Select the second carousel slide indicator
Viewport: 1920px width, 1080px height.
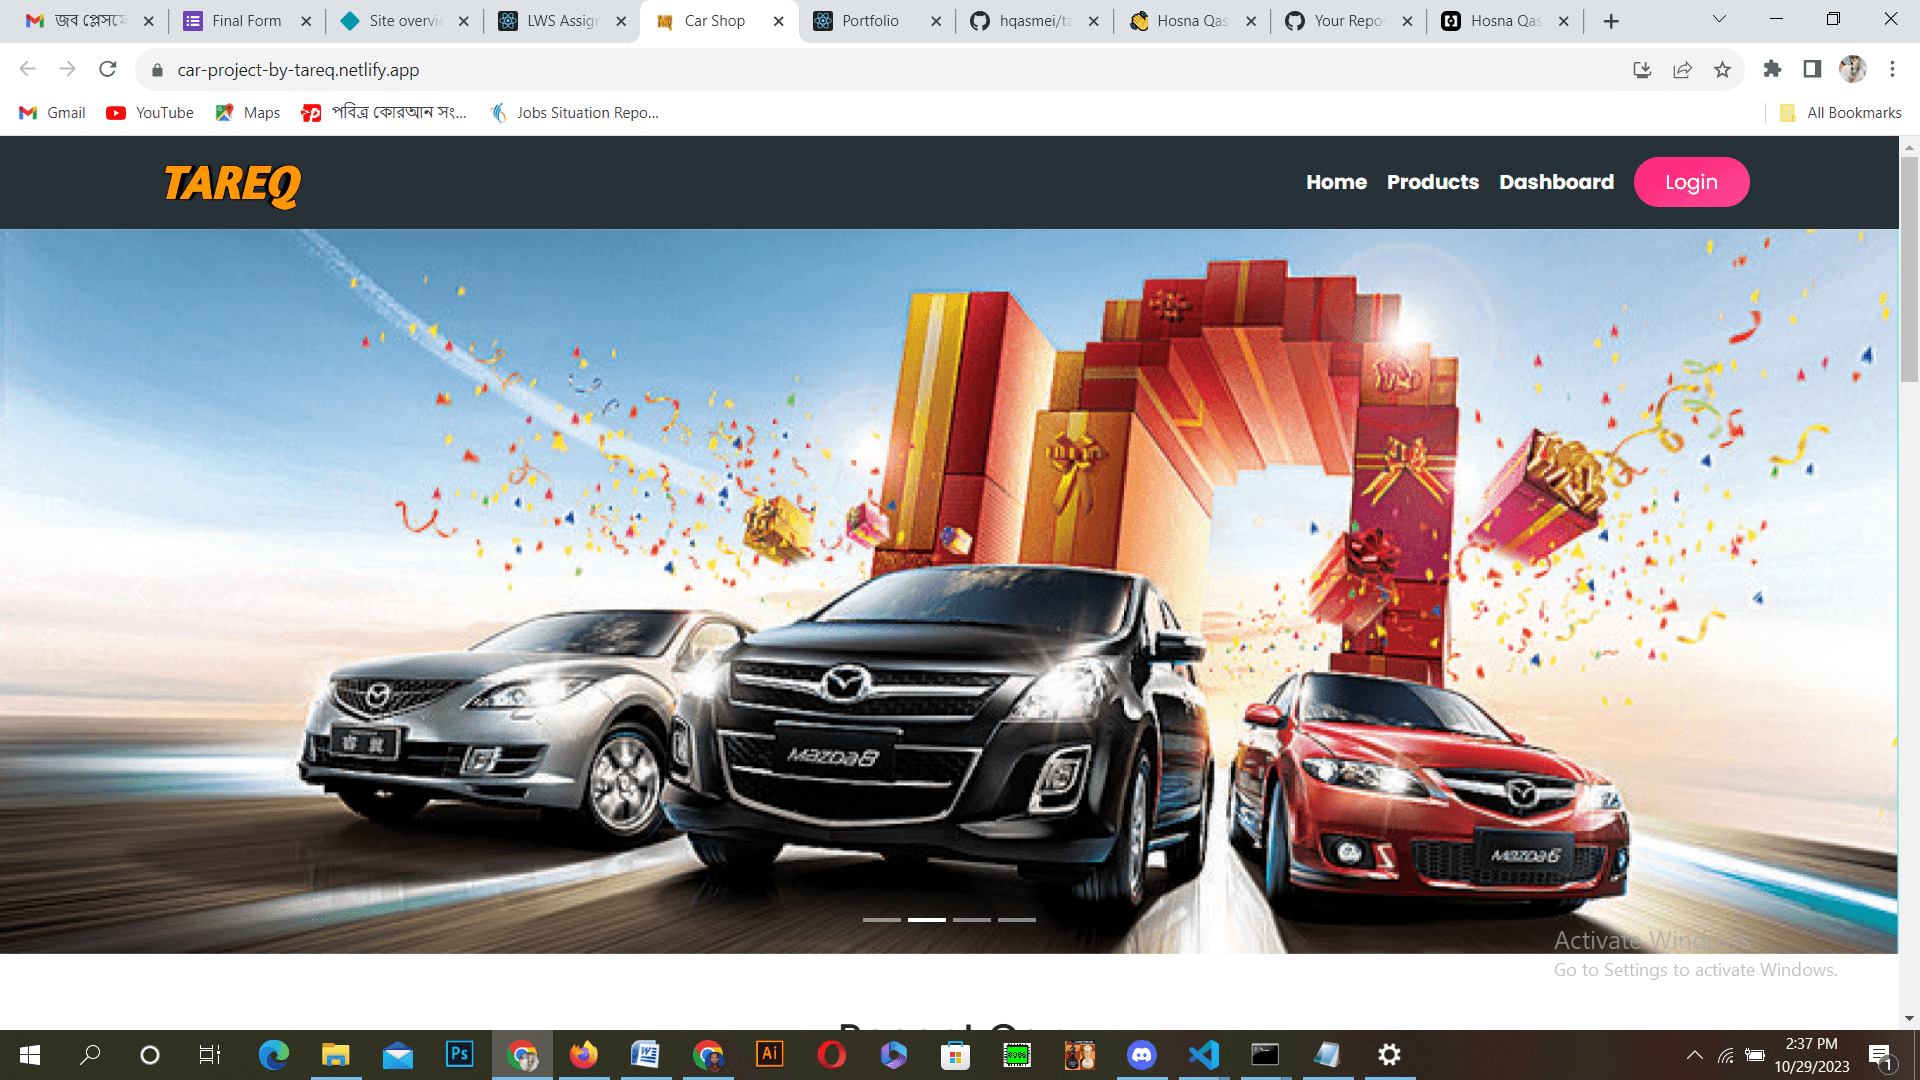point(927,919)
